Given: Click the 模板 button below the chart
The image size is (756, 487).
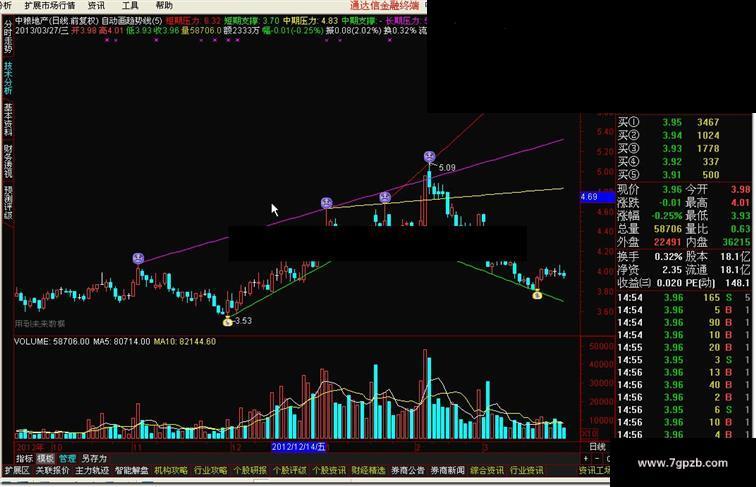Looking at the screenshot, I should coord(45,458).
